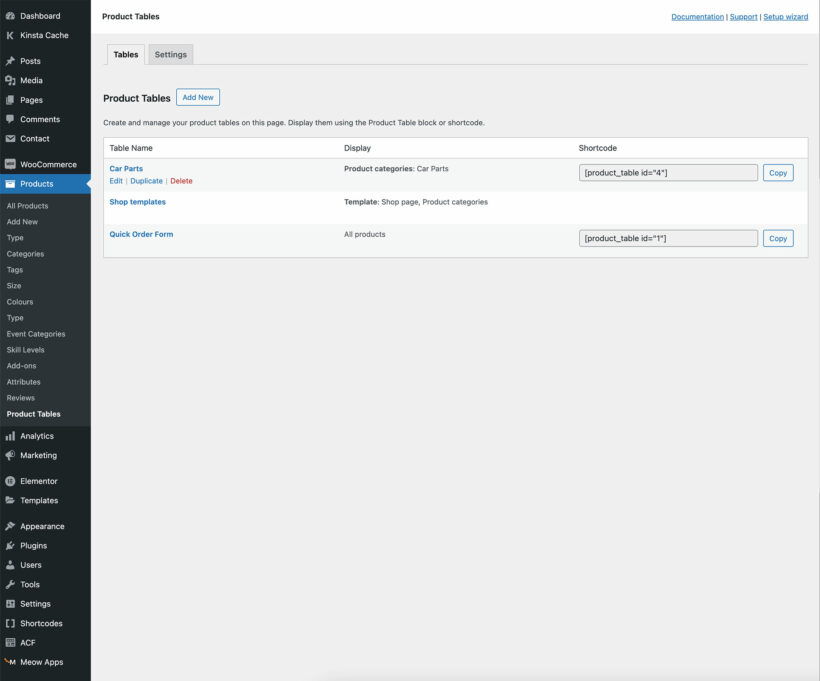The image size is (820, 681).
Task: Duplicate the Car Parts table
Action: (x=146, y=181)
